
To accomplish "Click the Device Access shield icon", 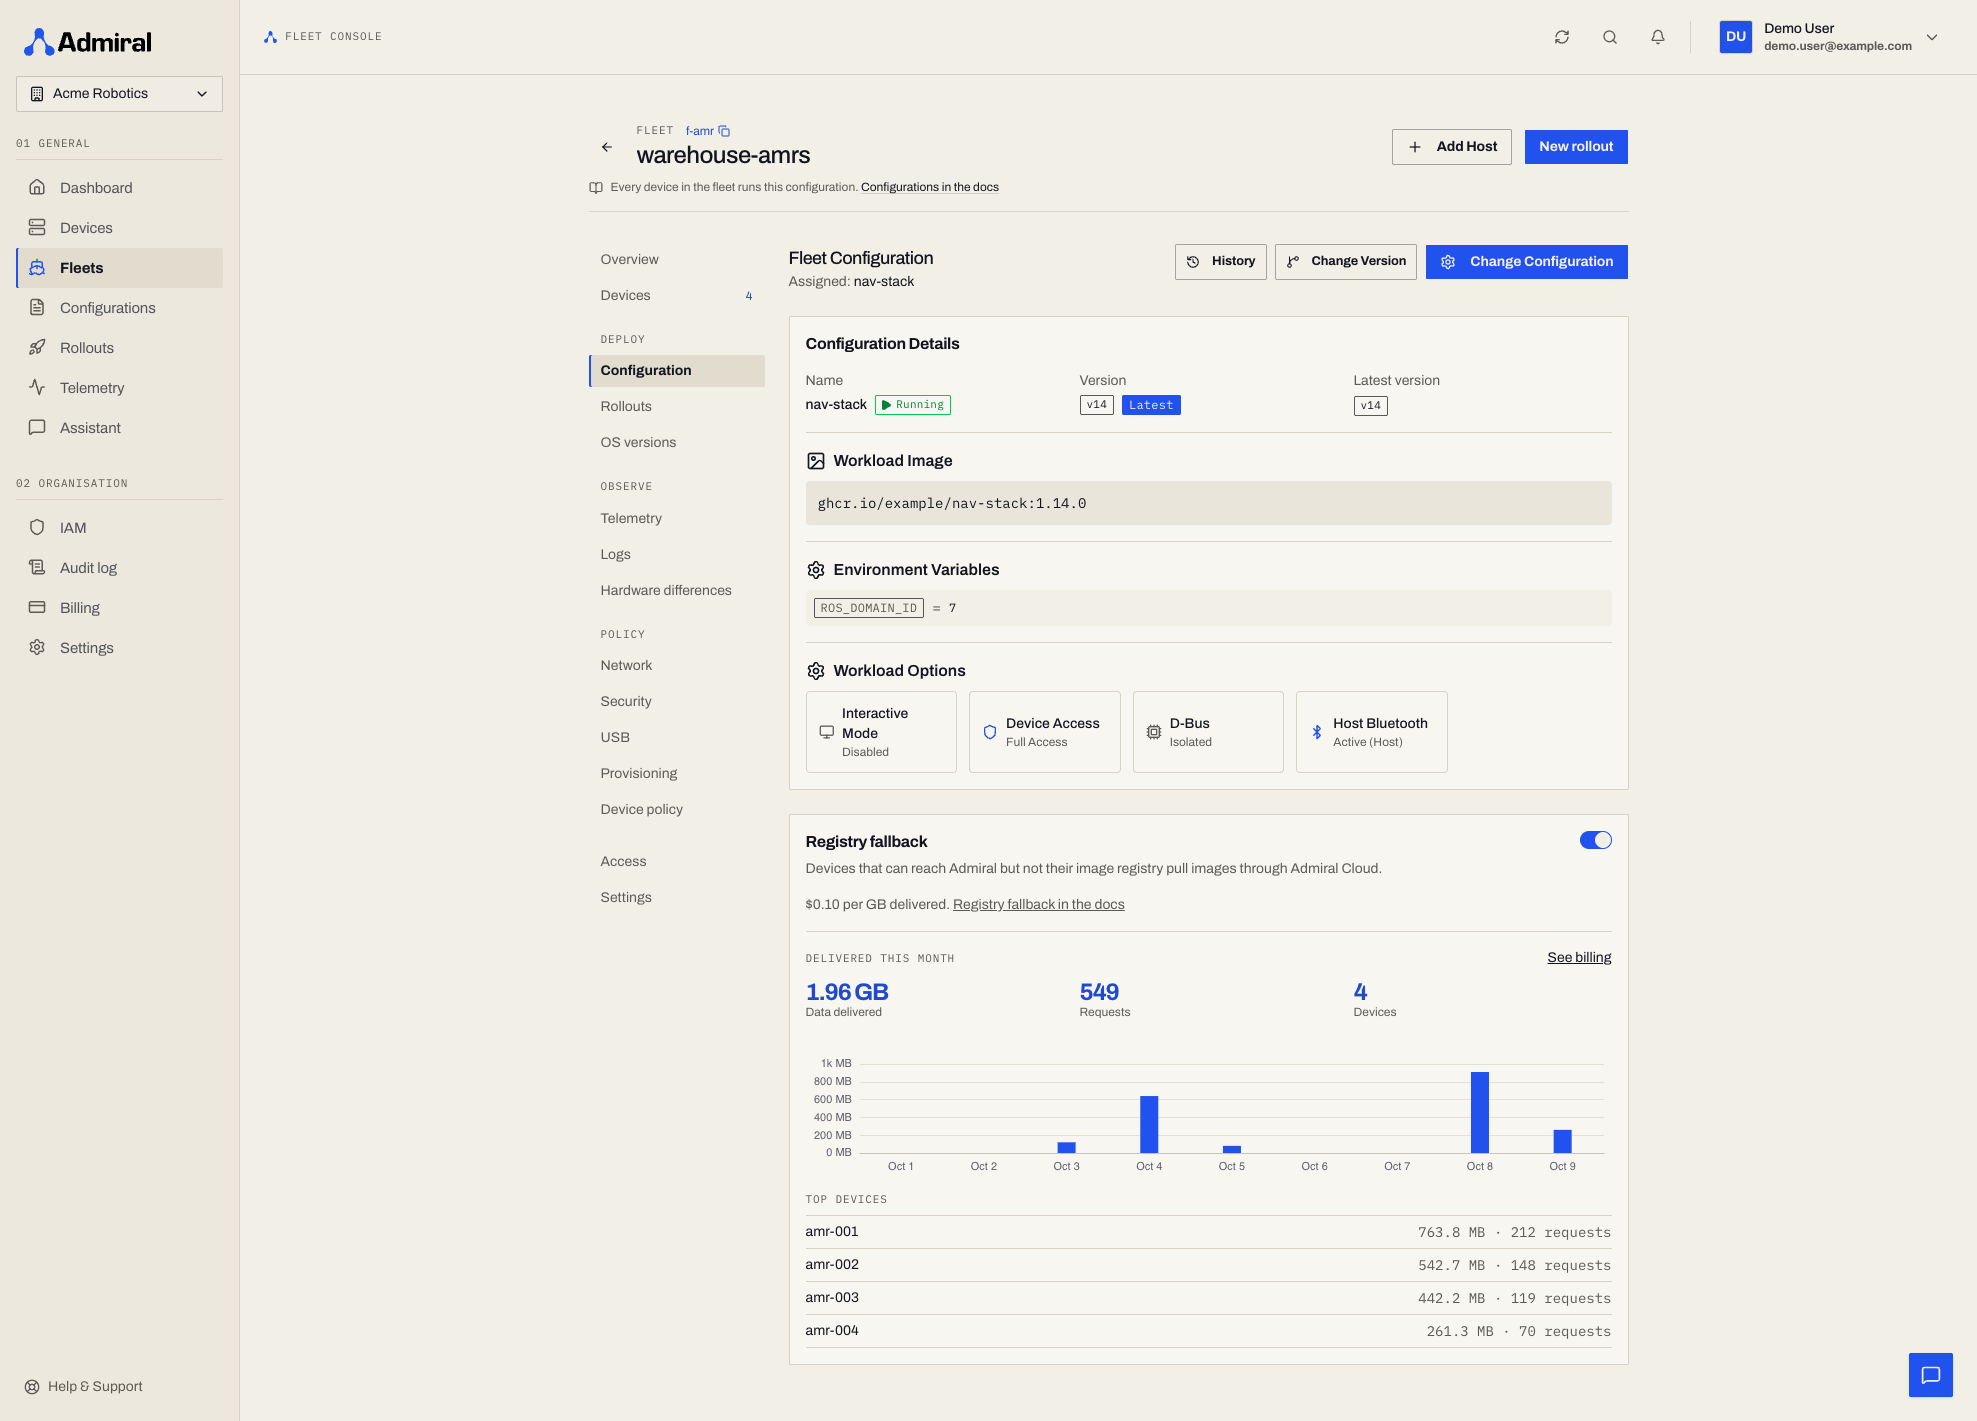I will coord(990,732).
